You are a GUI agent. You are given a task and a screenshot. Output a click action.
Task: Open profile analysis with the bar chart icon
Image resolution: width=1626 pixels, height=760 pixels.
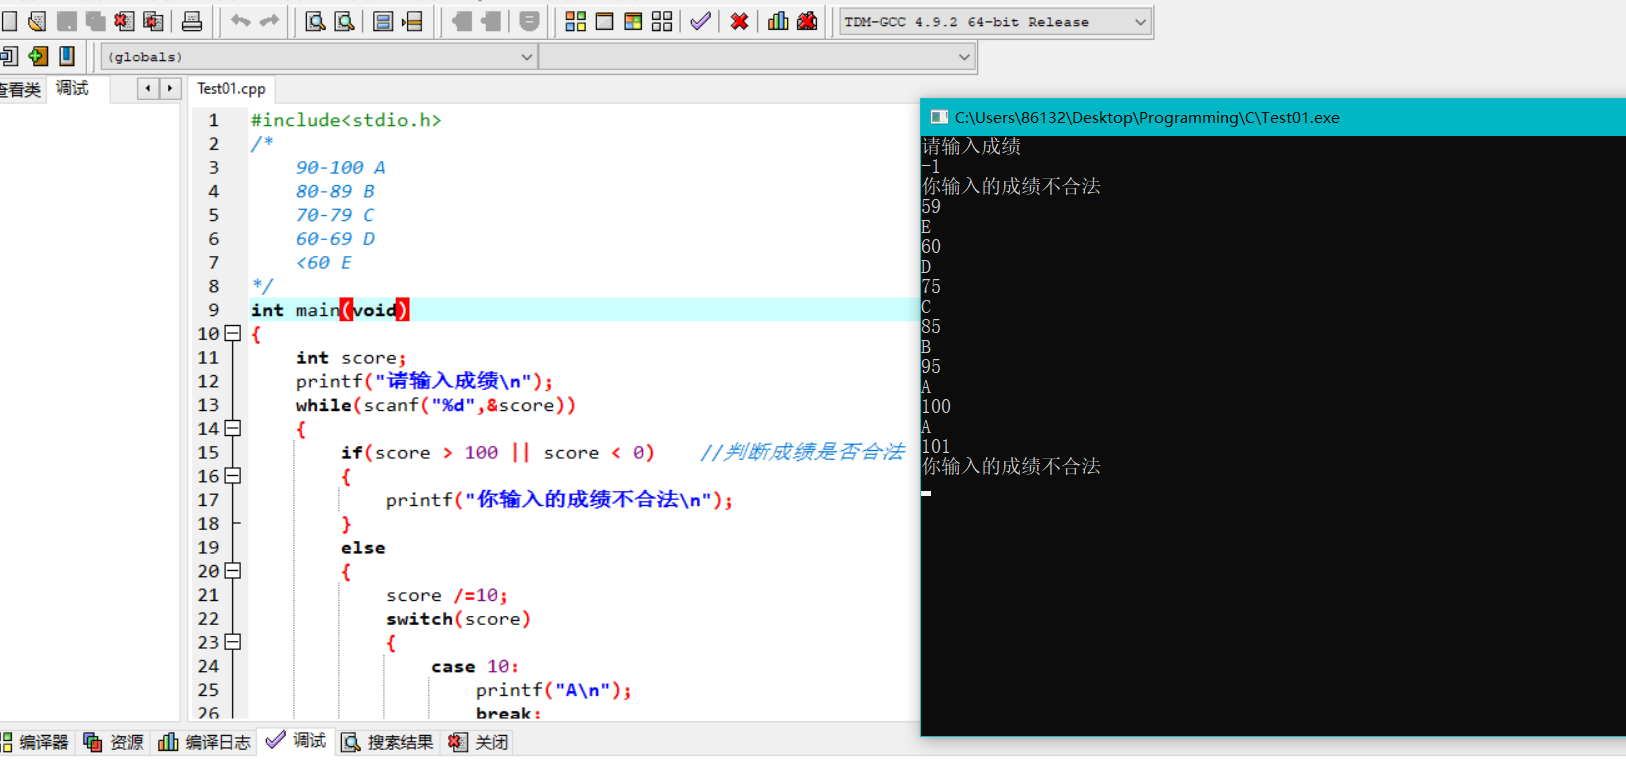[778, 21]
